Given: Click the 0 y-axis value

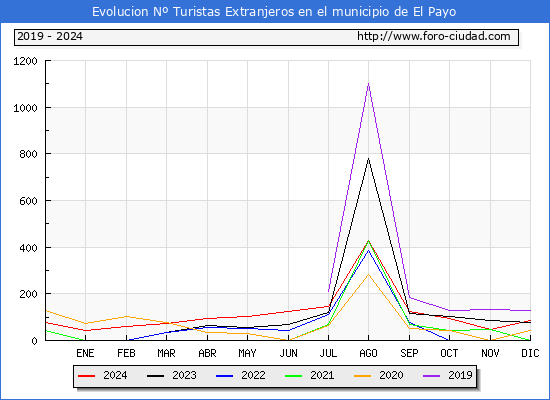Looking at the screenshot, I should [x=34, y=341].
